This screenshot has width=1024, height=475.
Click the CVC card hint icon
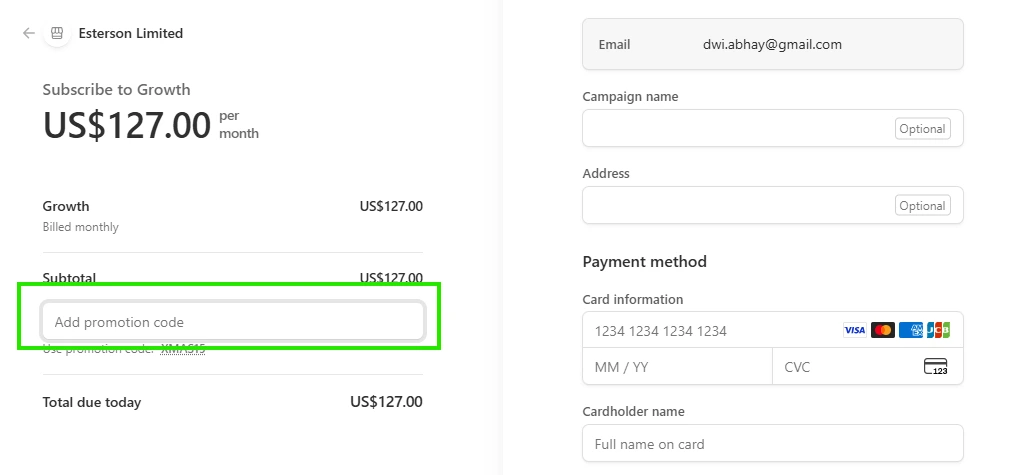tap(935, 367)
